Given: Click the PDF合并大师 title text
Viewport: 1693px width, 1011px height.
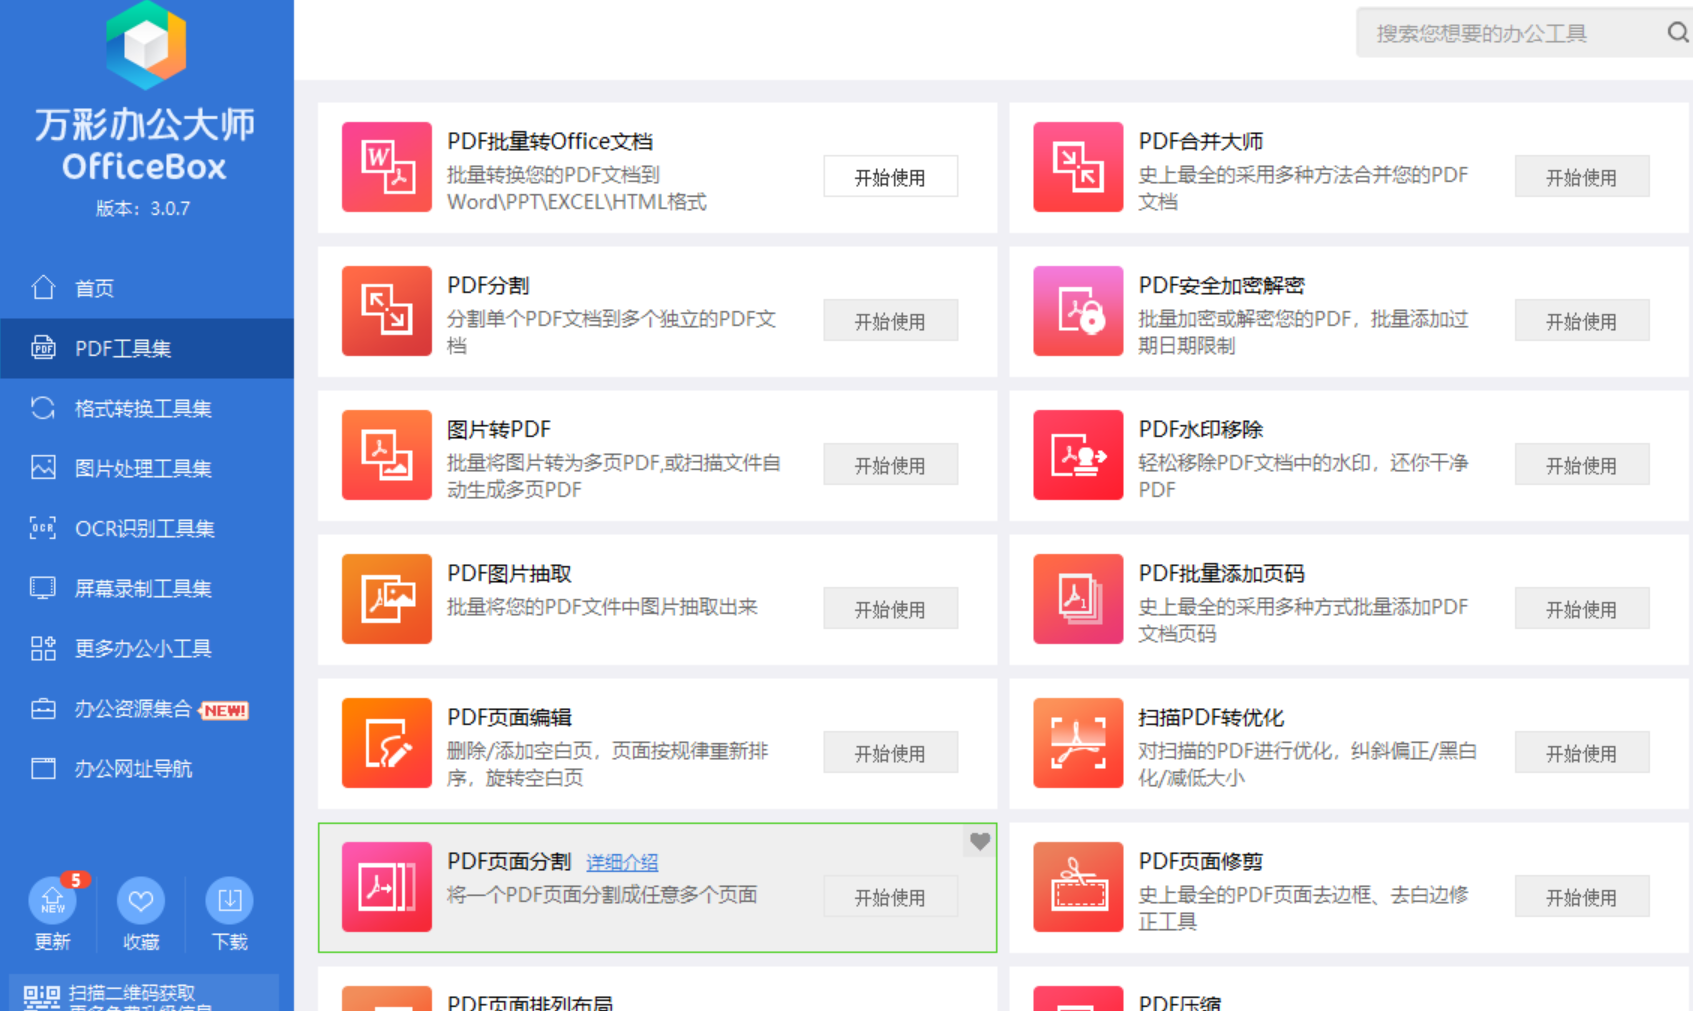Looking at the screenshot, I should 1200,141.
